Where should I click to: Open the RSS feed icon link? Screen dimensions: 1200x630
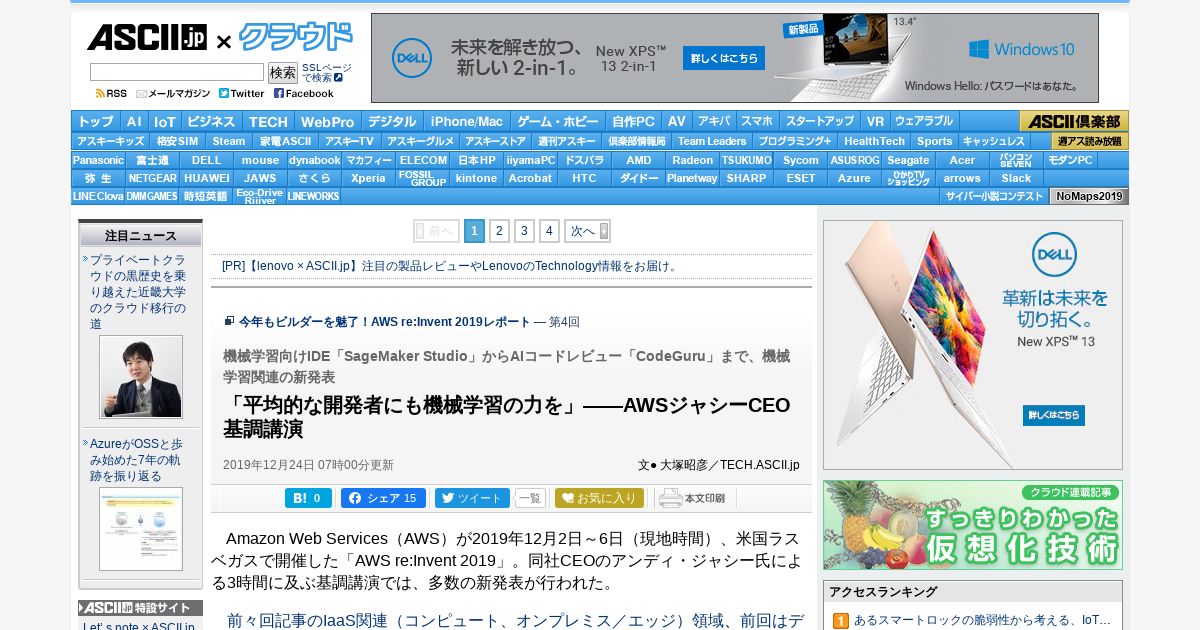click(x=111, y=93)
